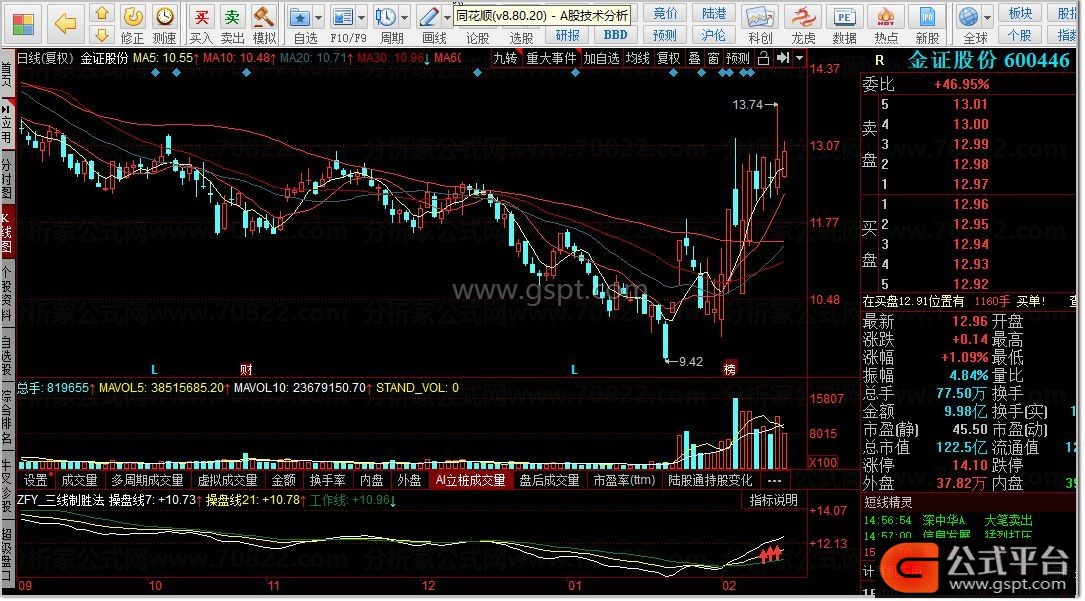Click the toolbar 预测 button under 竞价

[x=665, y=35]
